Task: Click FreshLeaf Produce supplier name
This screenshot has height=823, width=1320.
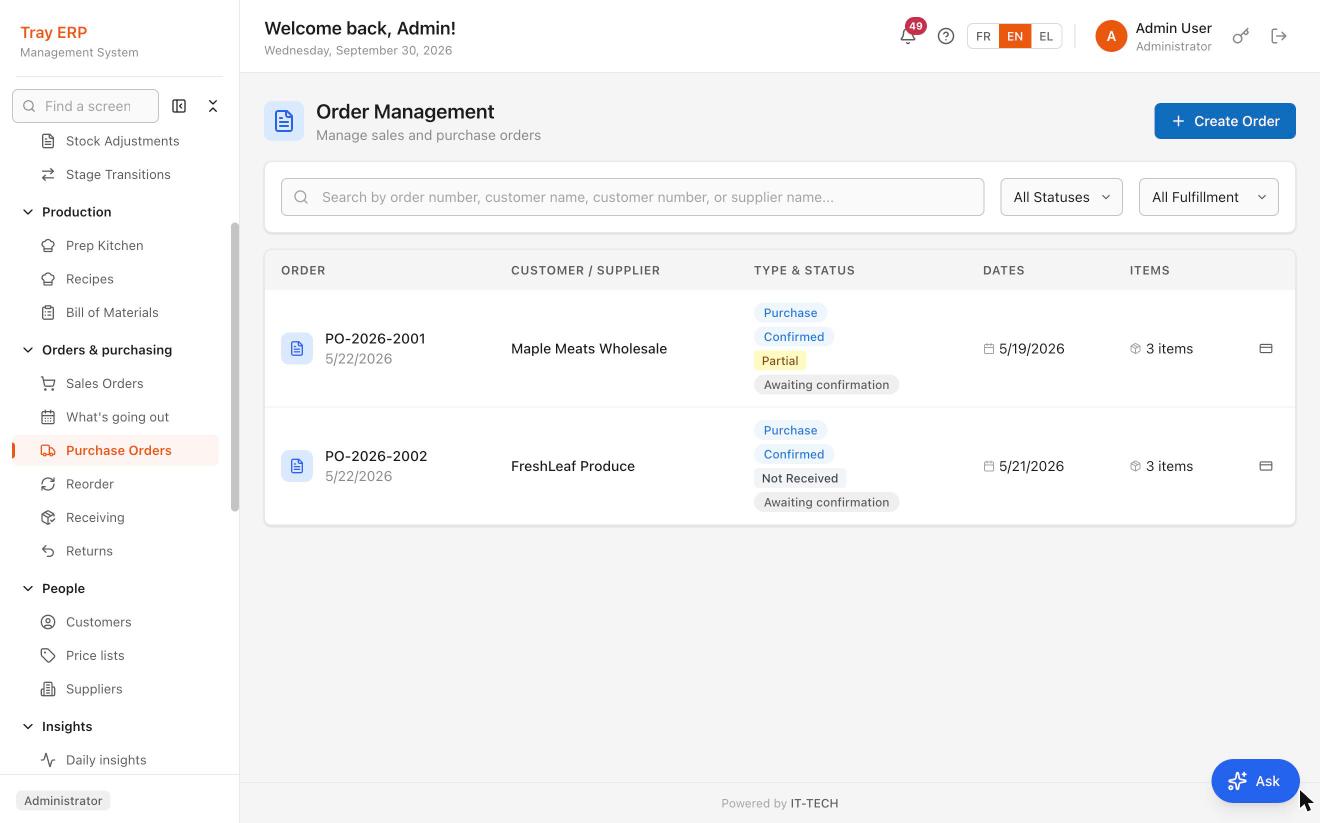Action: (x=573, y=466)
